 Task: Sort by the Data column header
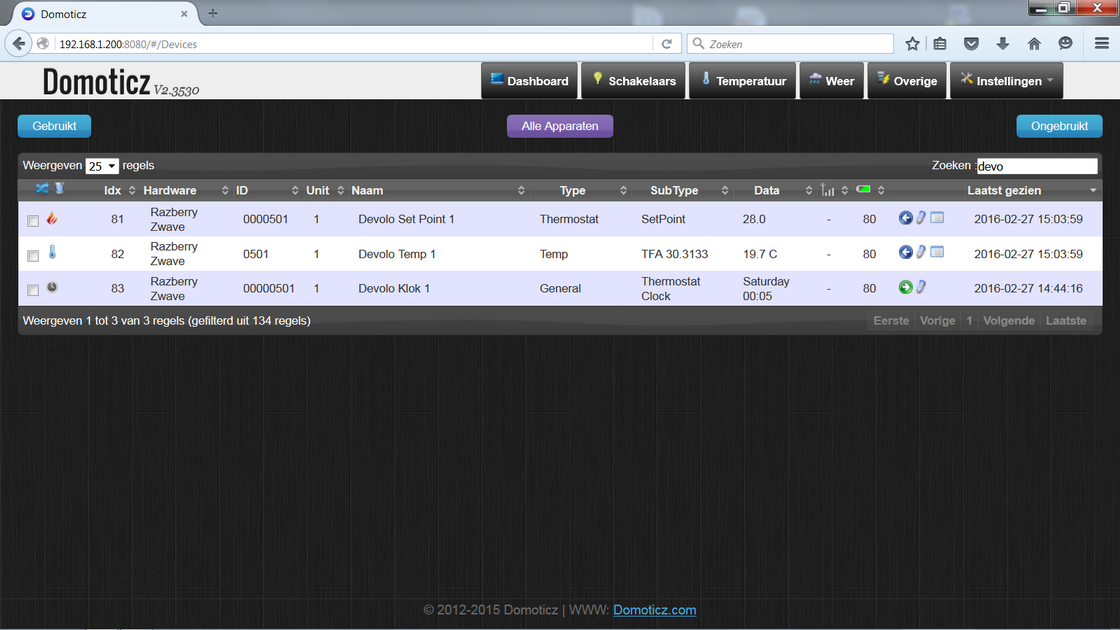click(x=766, y=190)
